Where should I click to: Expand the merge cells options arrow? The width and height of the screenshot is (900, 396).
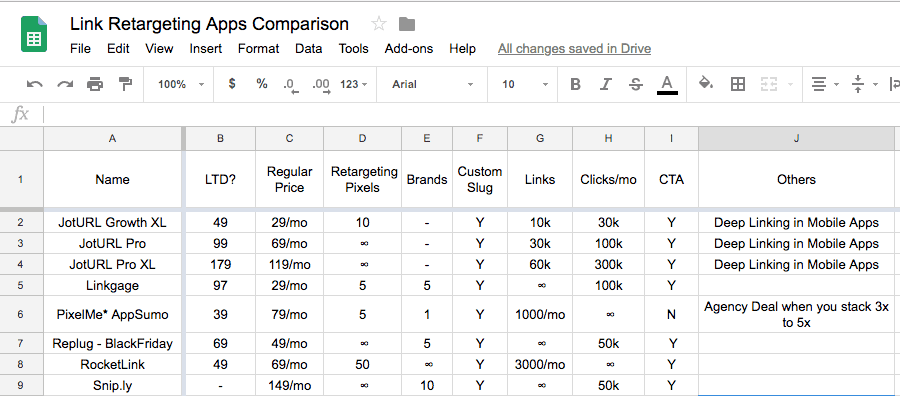[790, 85]
